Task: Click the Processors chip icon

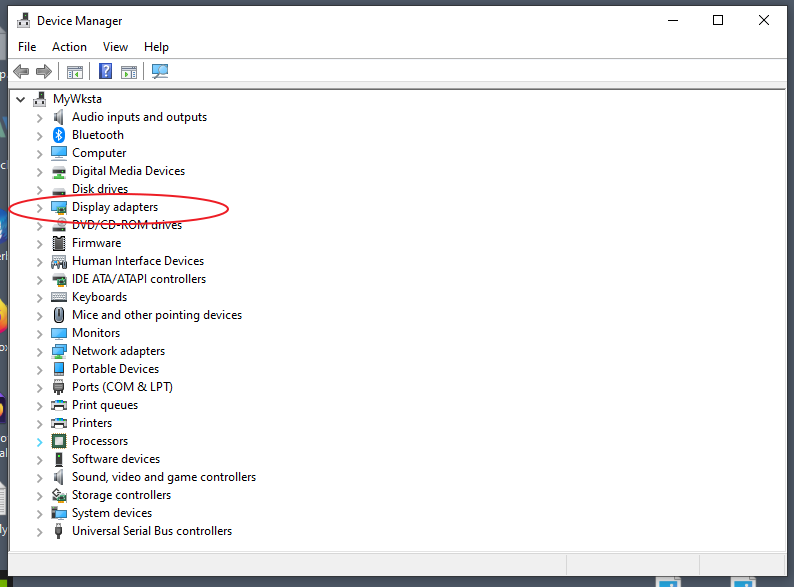Action: [59, 441]
